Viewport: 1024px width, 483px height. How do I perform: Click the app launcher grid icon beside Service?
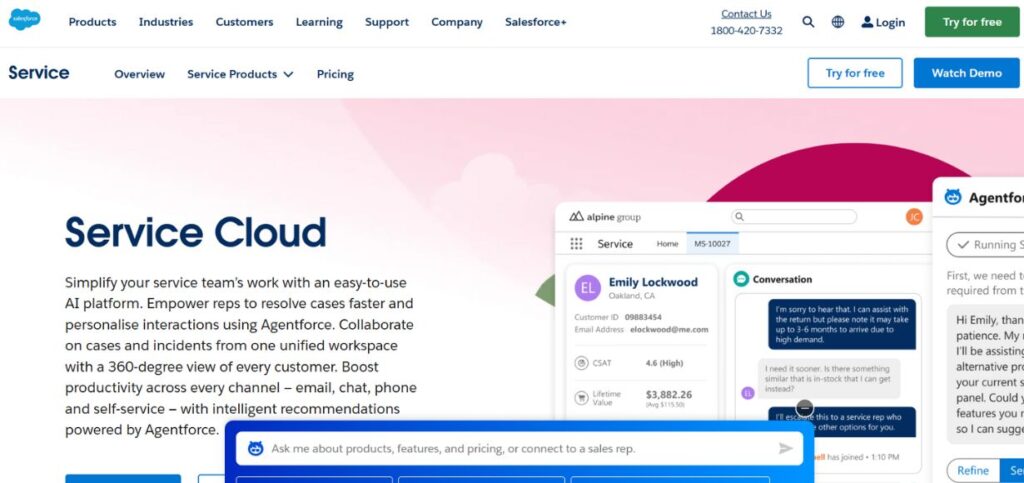pos(576,244)
